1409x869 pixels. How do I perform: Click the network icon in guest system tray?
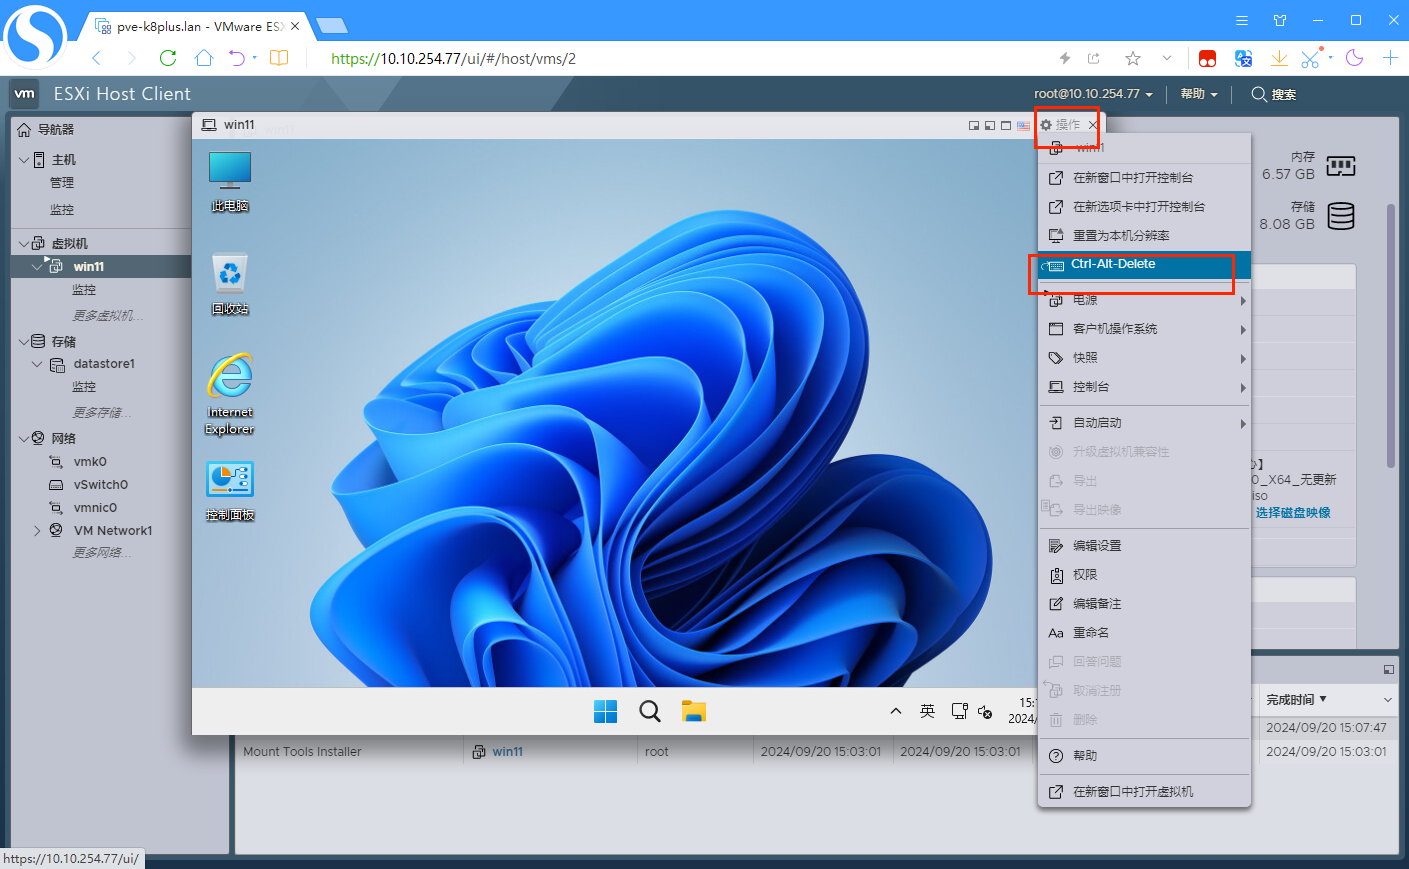pos(960,711)
